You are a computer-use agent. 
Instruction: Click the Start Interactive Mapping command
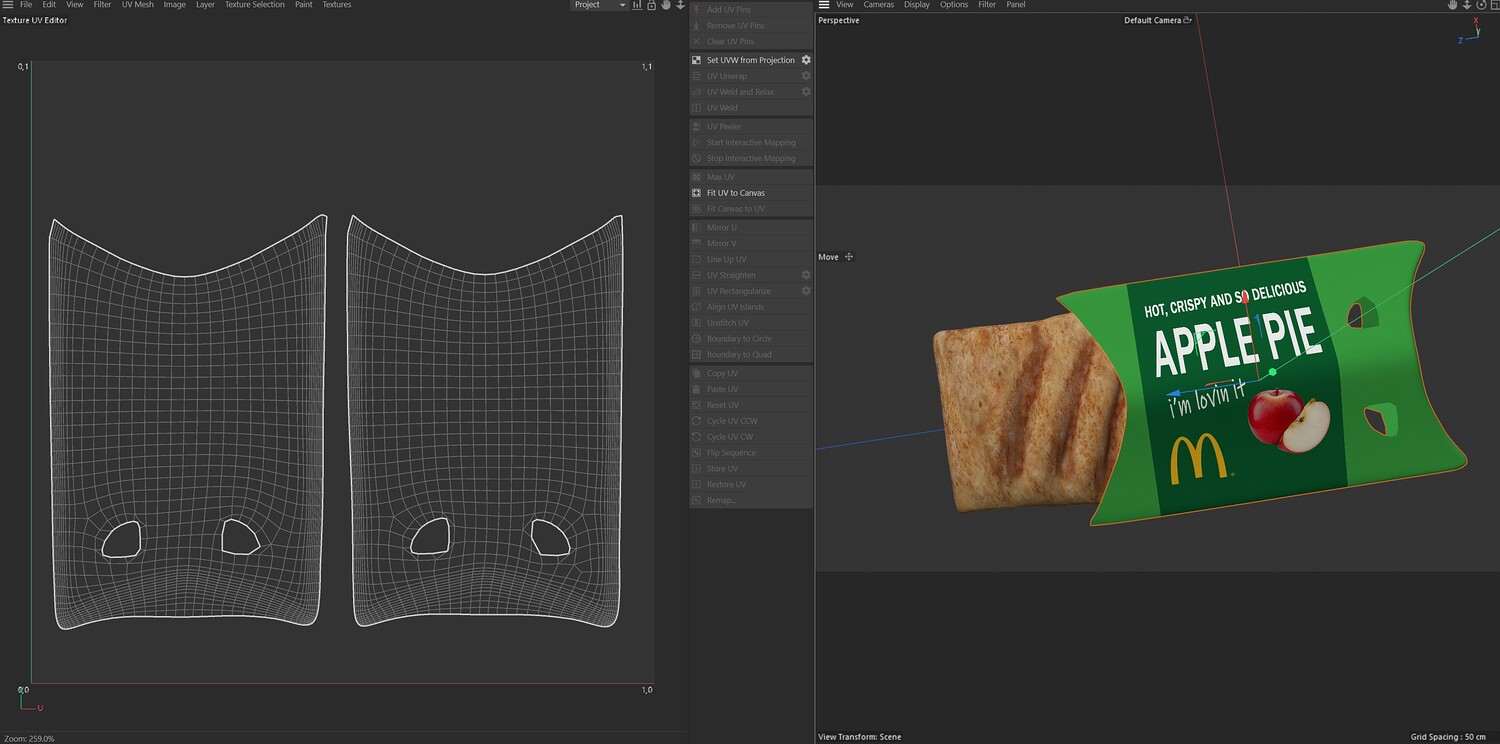tap(751, 143)
